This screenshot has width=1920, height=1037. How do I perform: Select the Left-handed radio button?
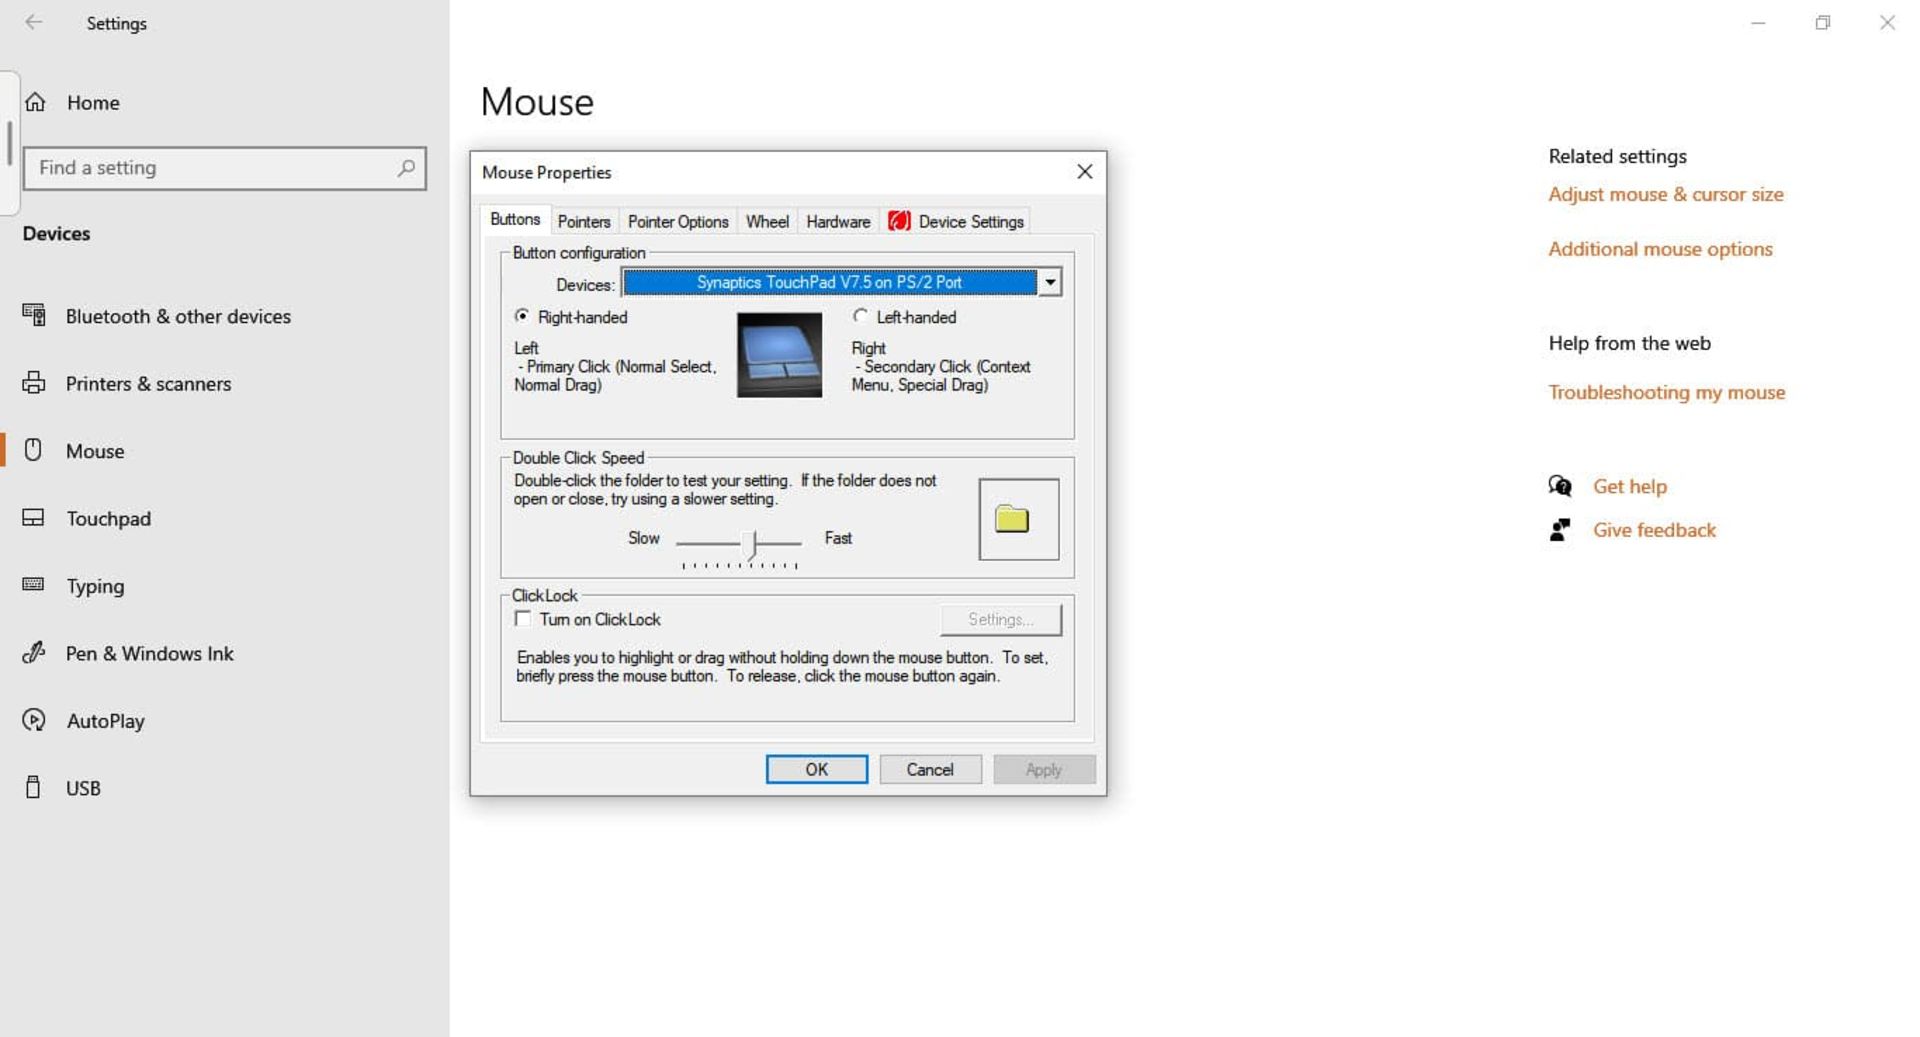pos(860,316)
